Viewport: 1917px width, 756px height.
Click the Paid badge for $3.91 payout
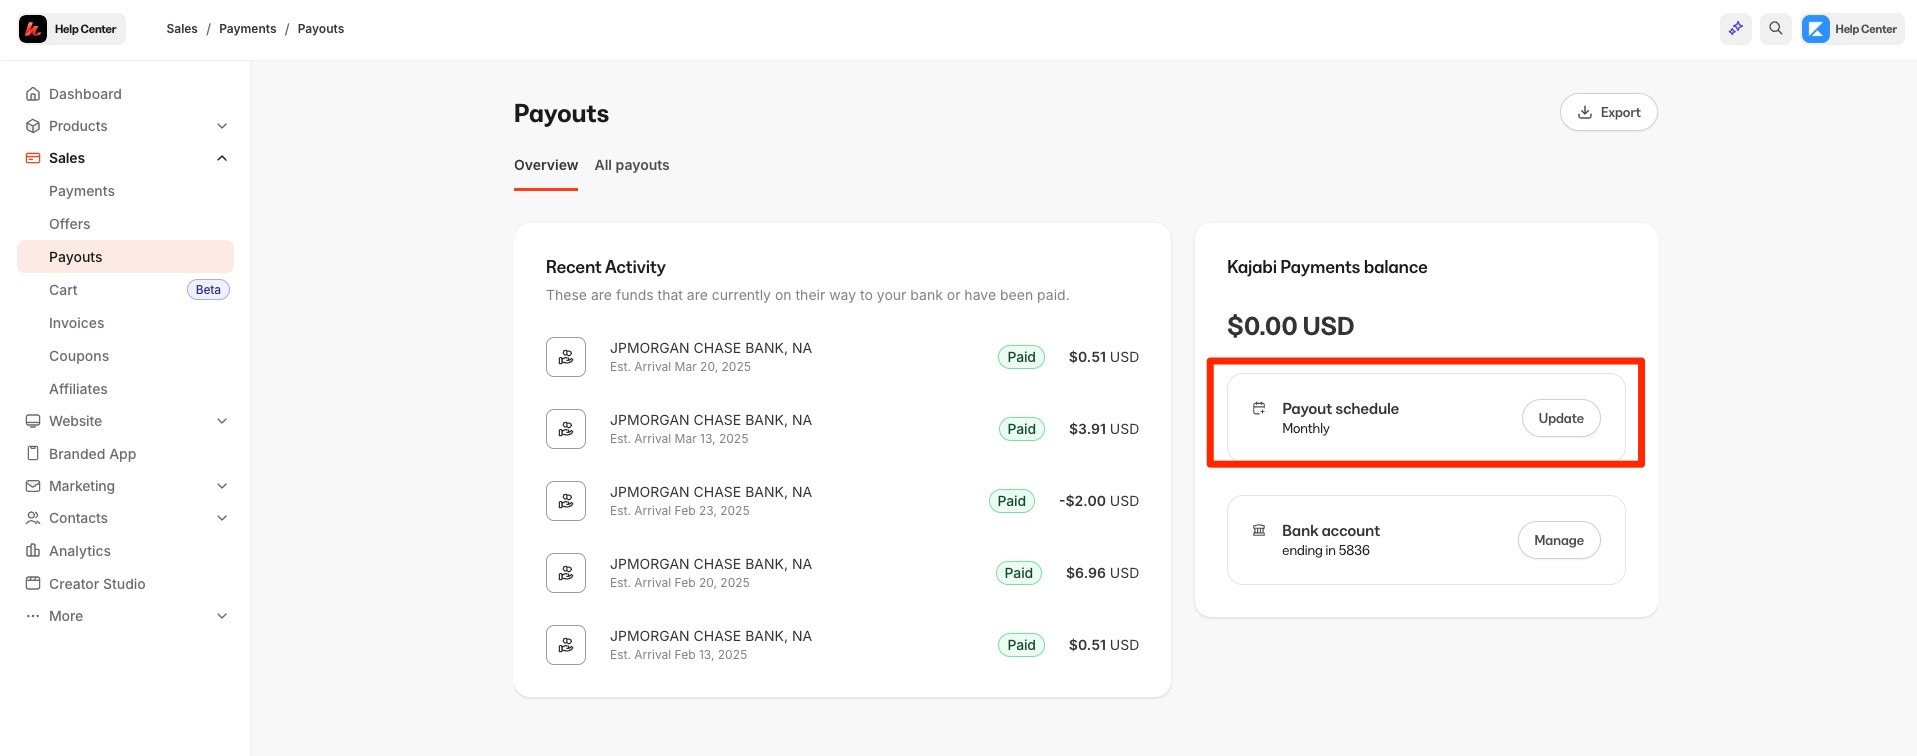coord(1021,429)
